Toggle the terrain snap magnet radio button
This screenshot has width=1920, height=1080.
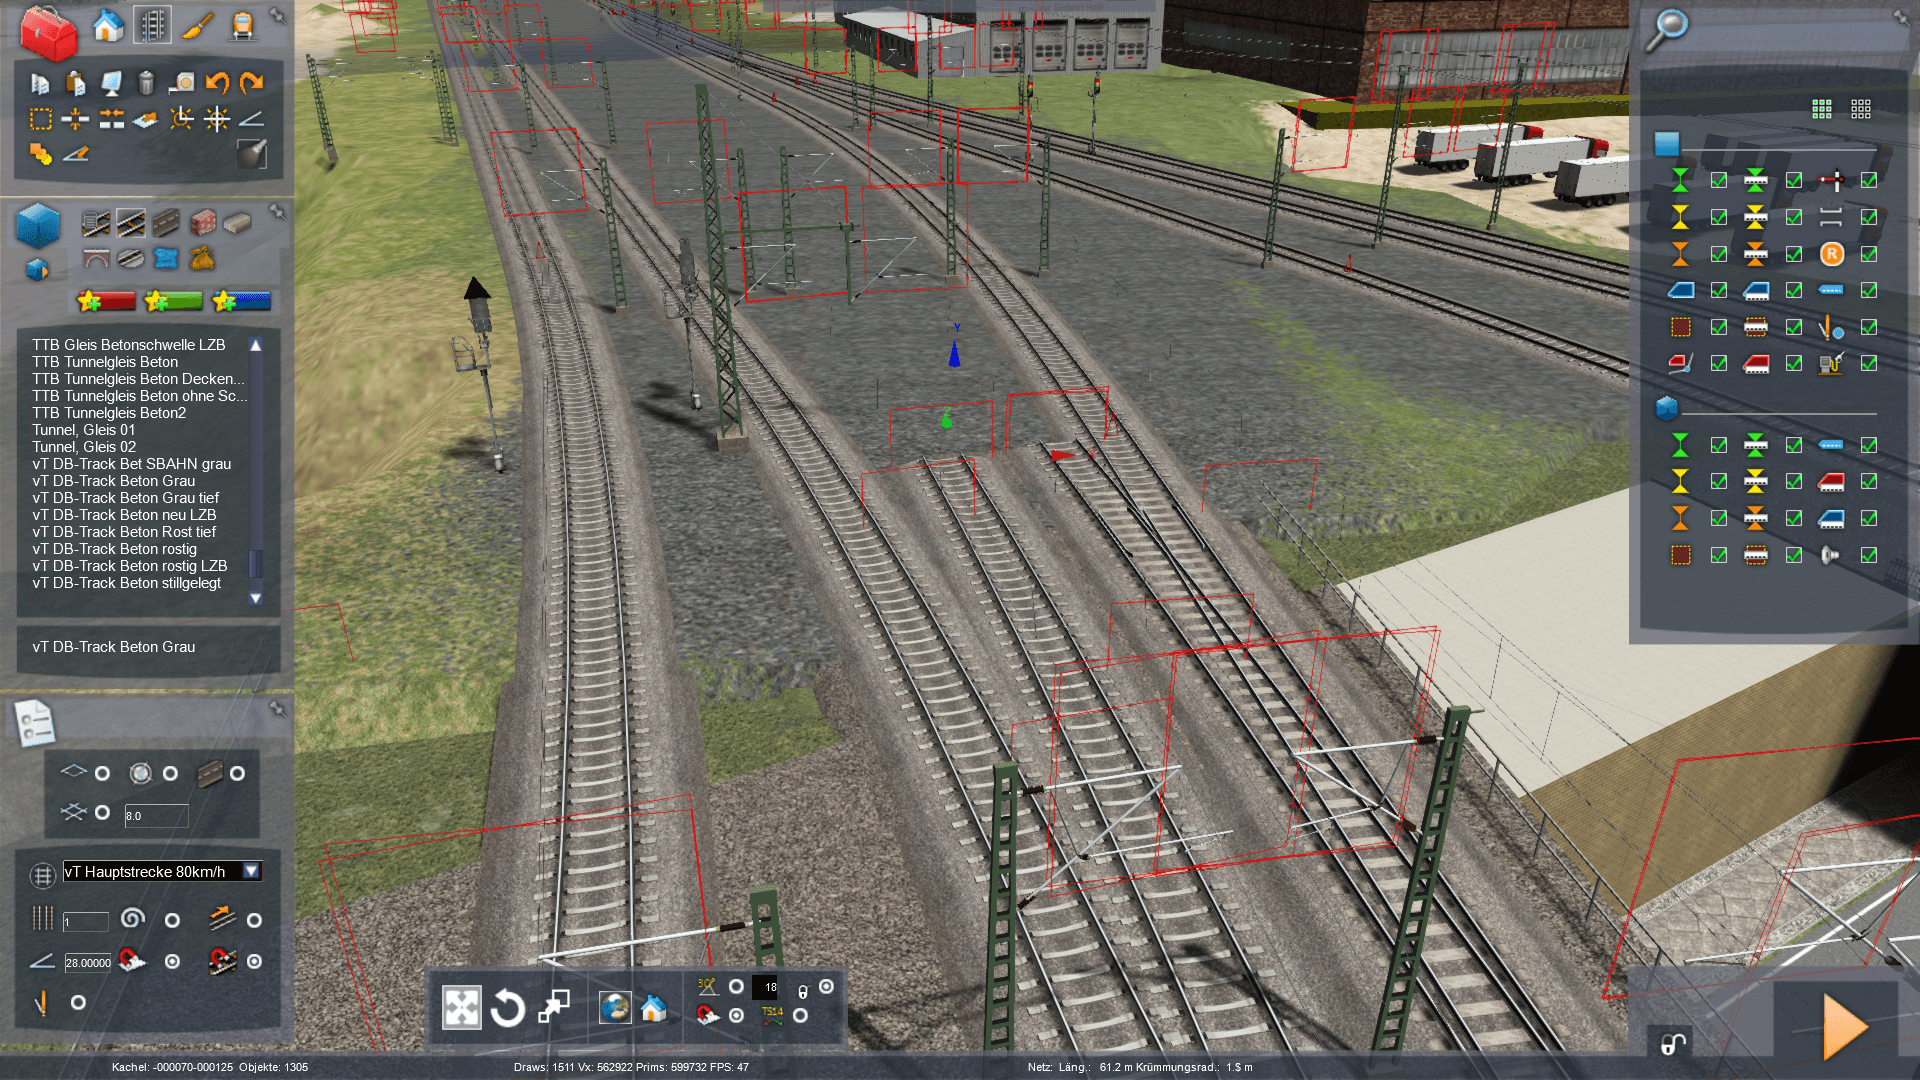(x=172, y=961)
